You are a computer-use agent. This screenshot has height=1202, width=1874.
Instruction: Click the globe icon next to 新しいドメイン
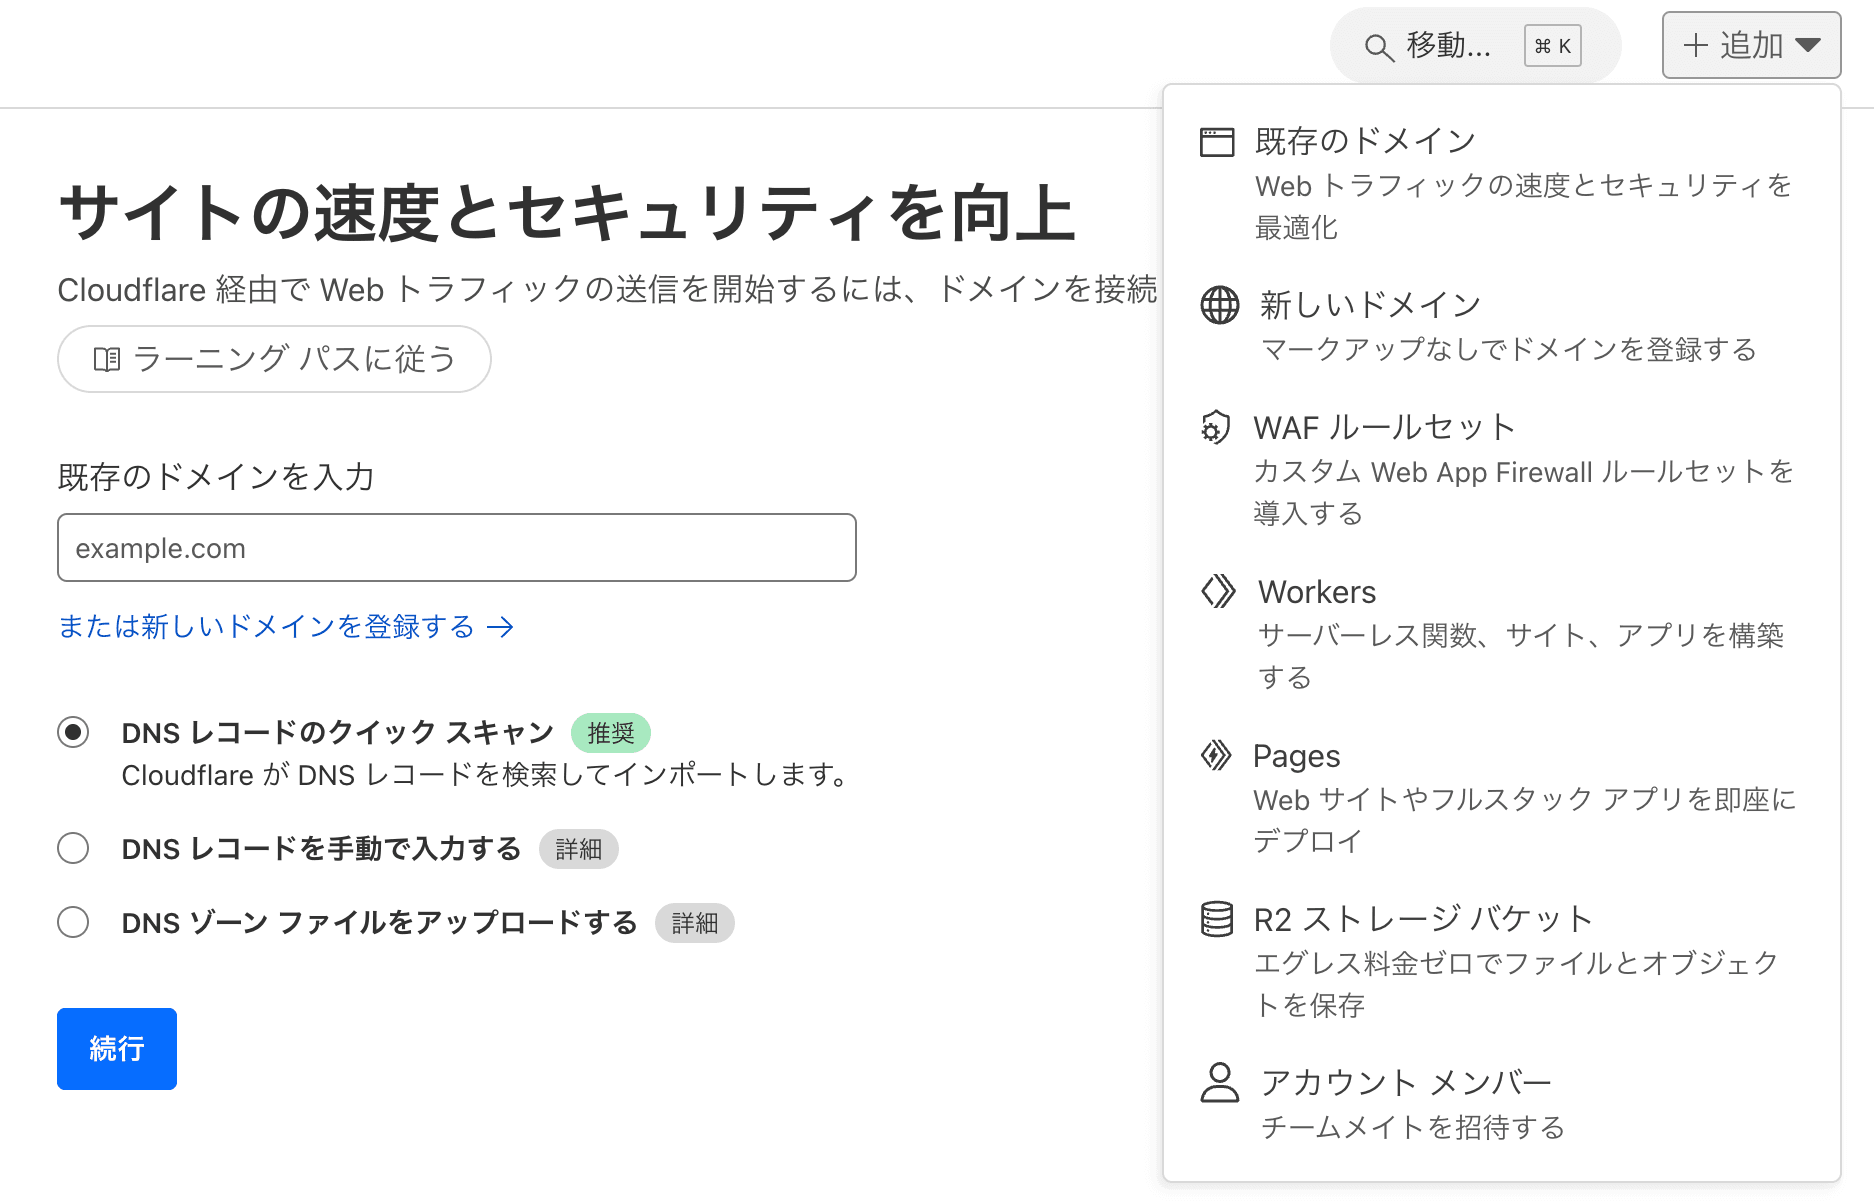(1218, 303)
